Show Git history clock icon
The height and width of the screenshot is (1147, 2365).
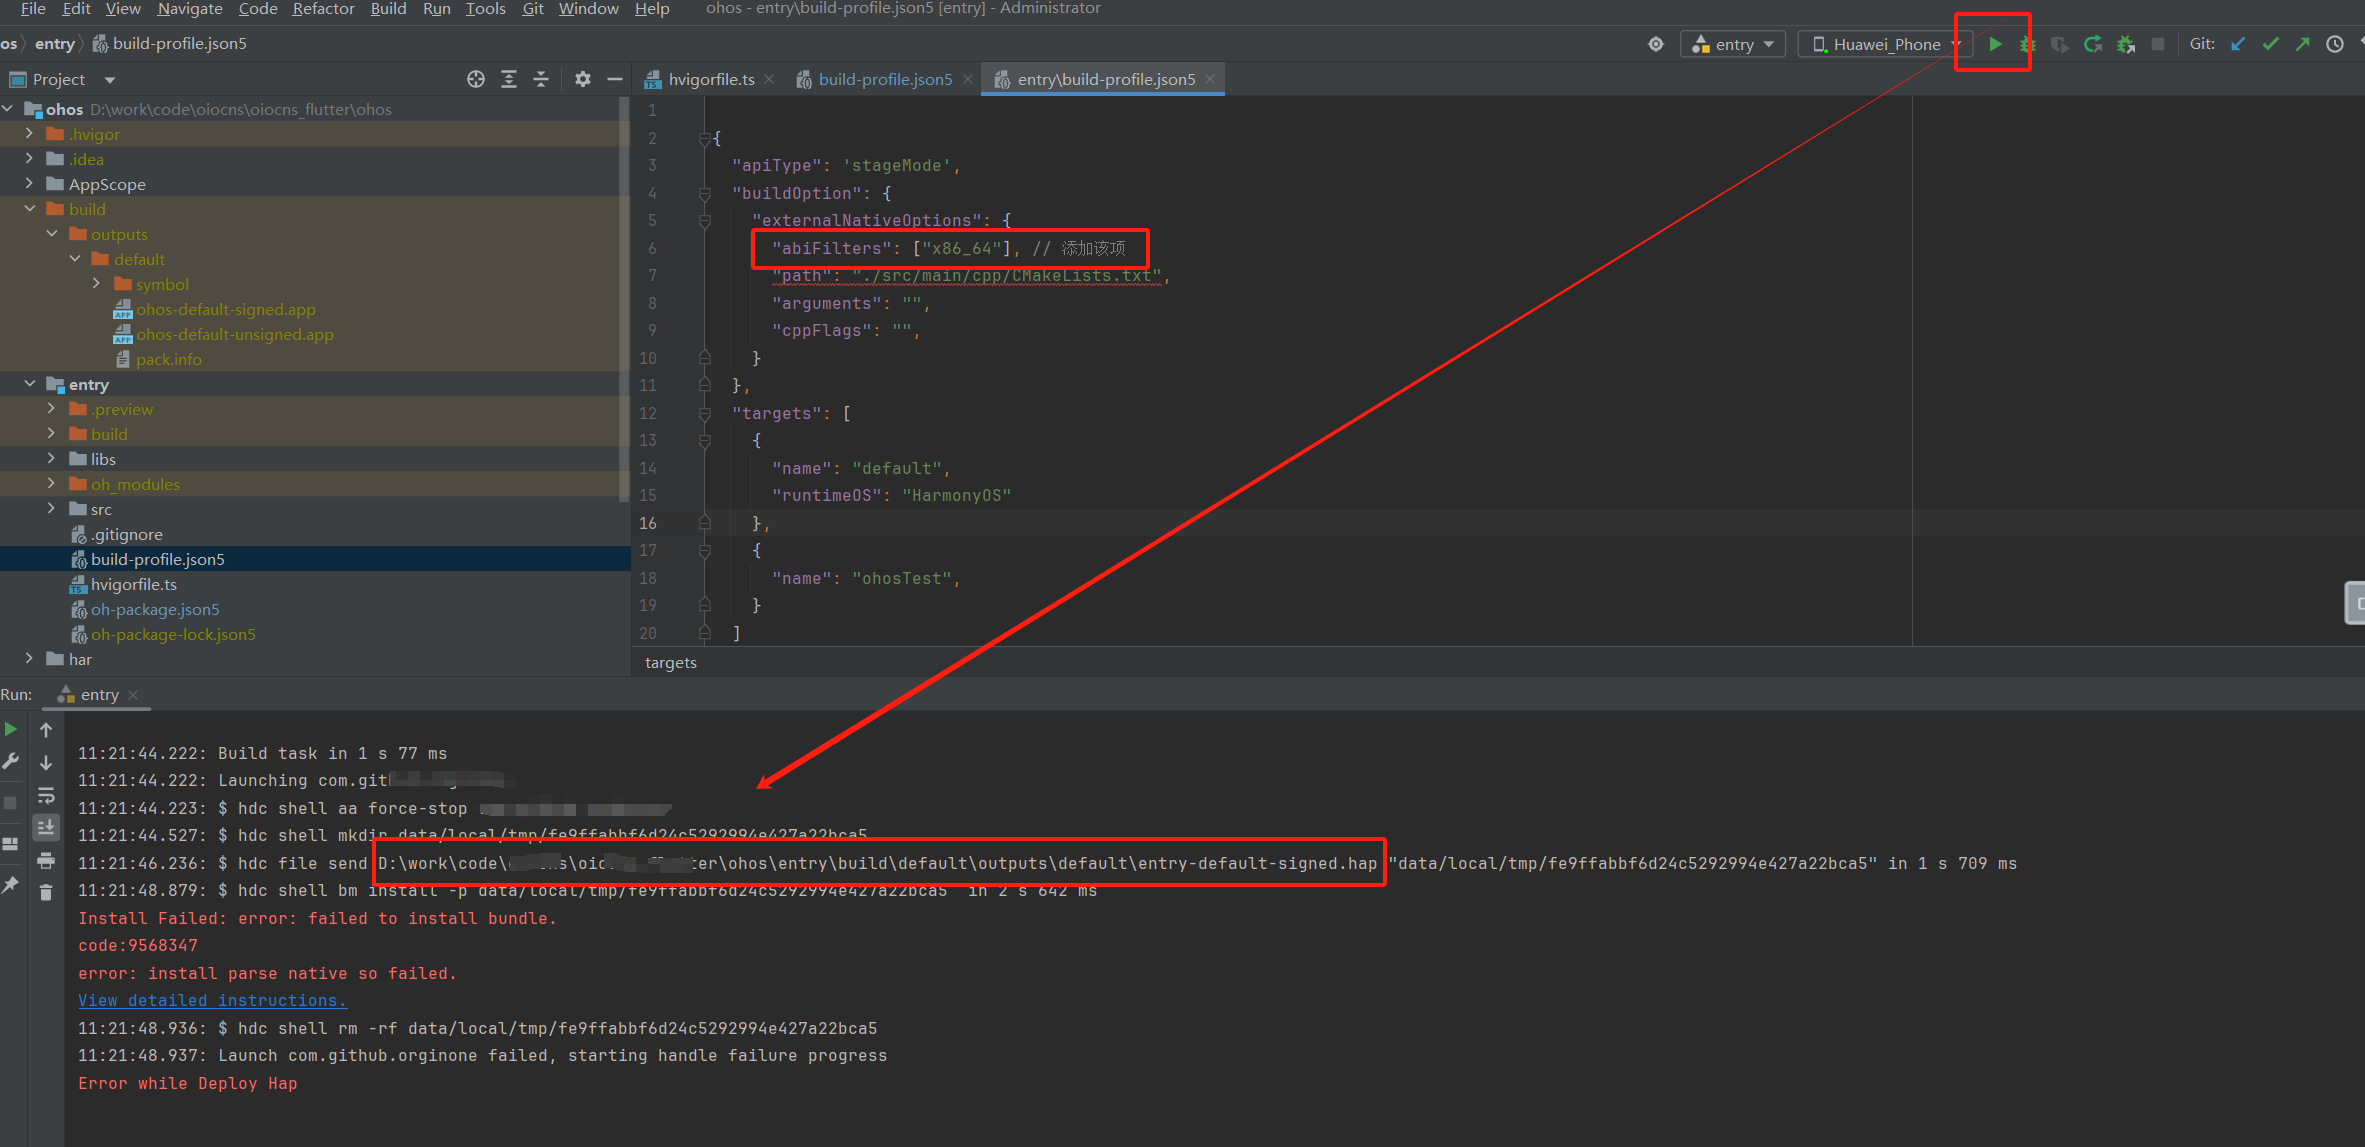pos(2335,44)
